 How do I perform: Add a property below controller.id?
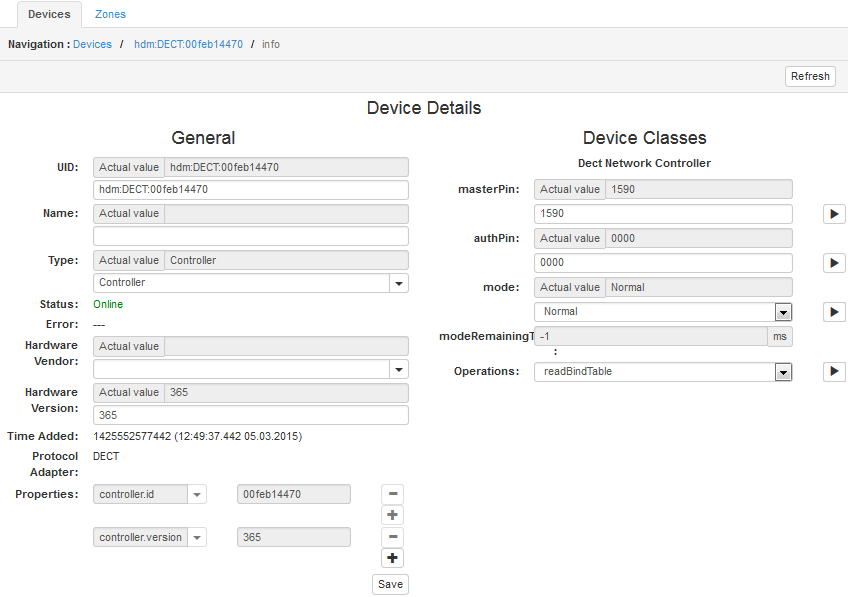(392, 514)
